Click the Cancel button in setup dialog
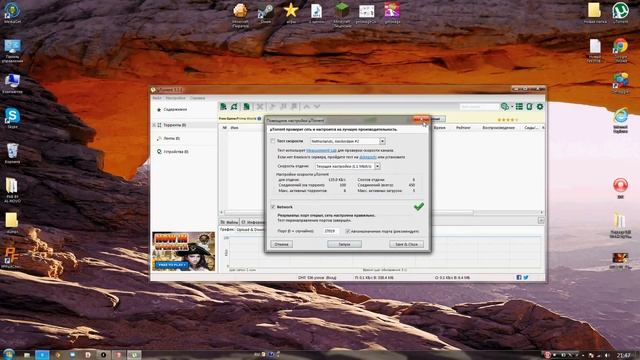This screenshot has height=360, width=640. (x=281, y=244)
